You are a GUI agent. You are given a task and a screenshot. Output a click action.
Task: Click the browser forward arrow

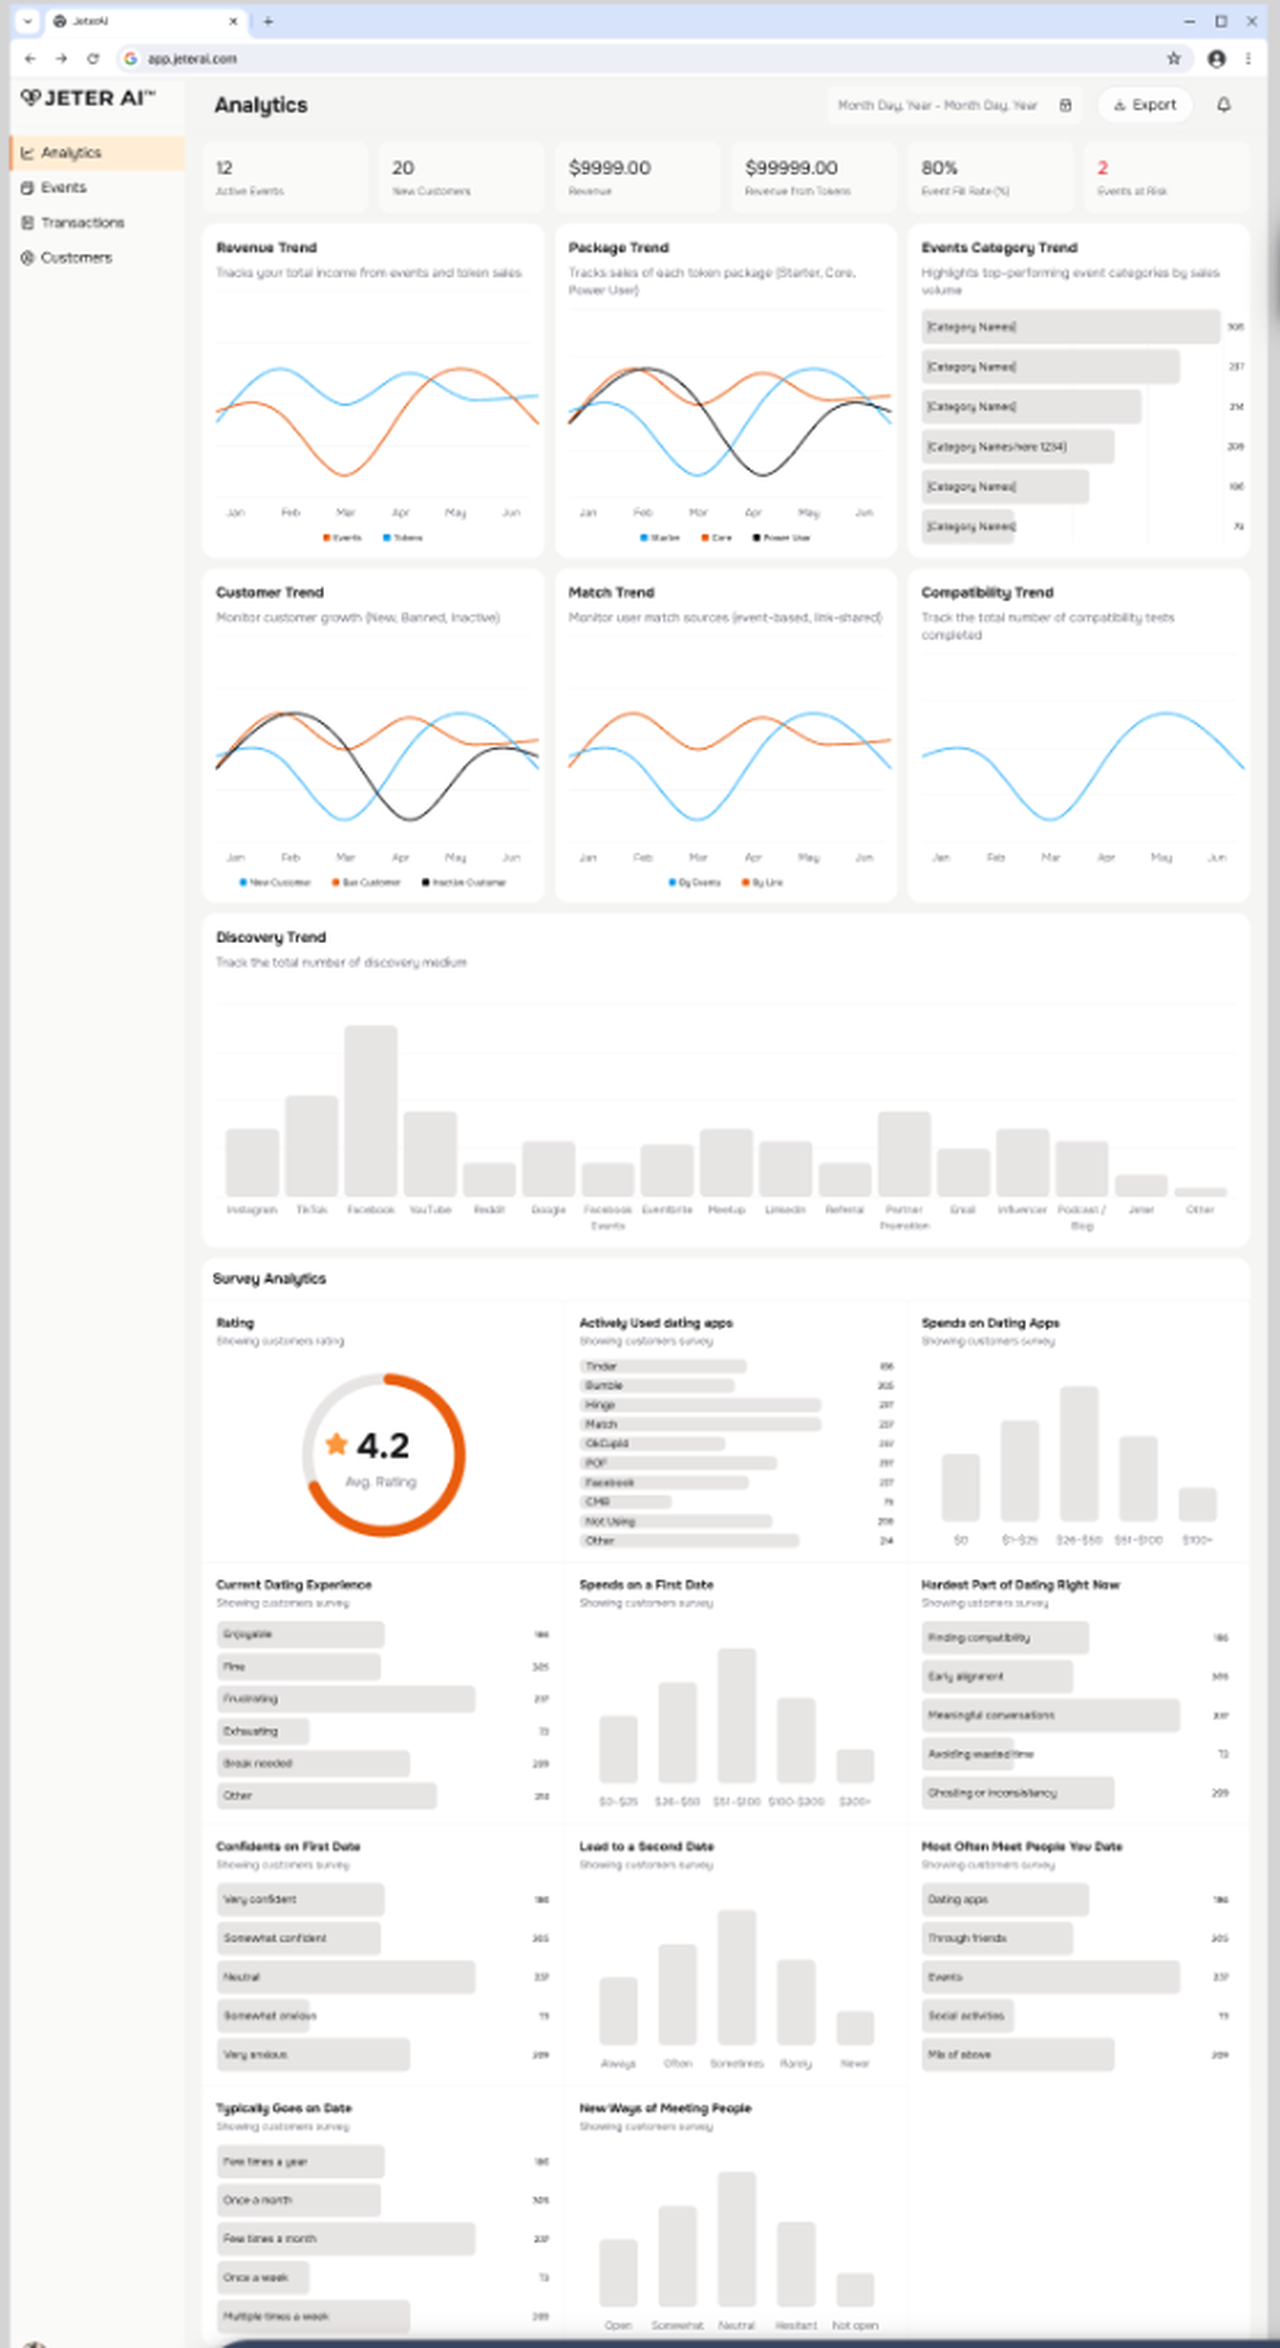(x=62, y=59)
